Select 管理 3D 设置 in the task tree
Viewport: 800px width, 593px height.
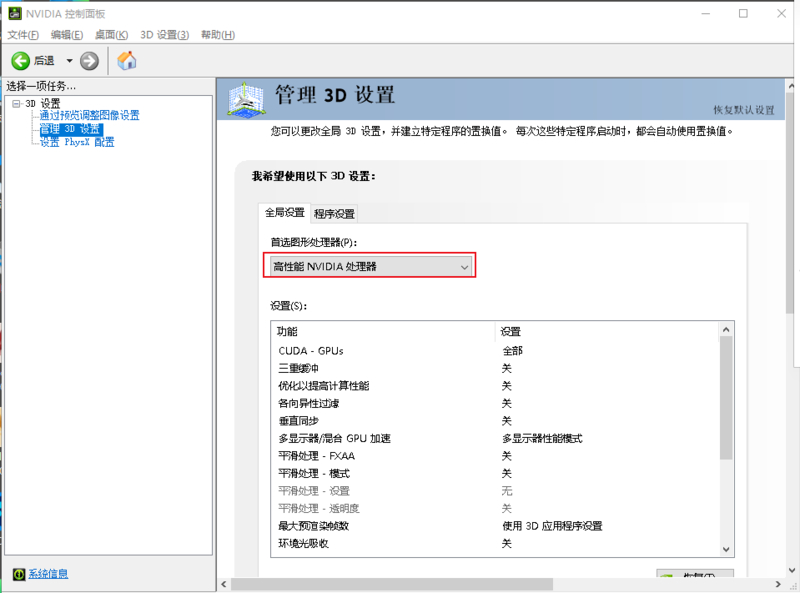pos(71,129)
